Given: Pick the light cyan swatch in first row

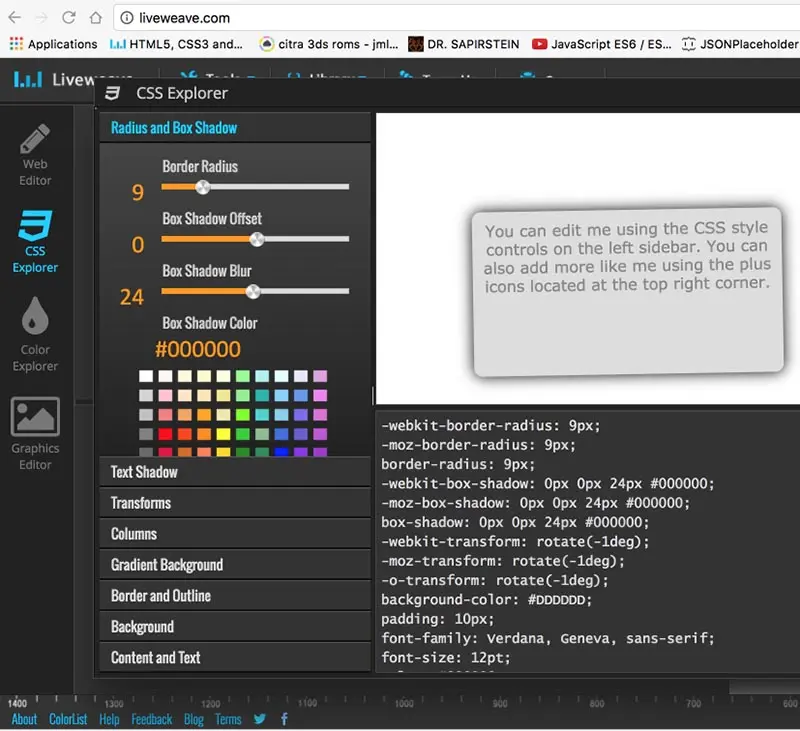Looking at the screenshot, I should click(x=281, y=376).
